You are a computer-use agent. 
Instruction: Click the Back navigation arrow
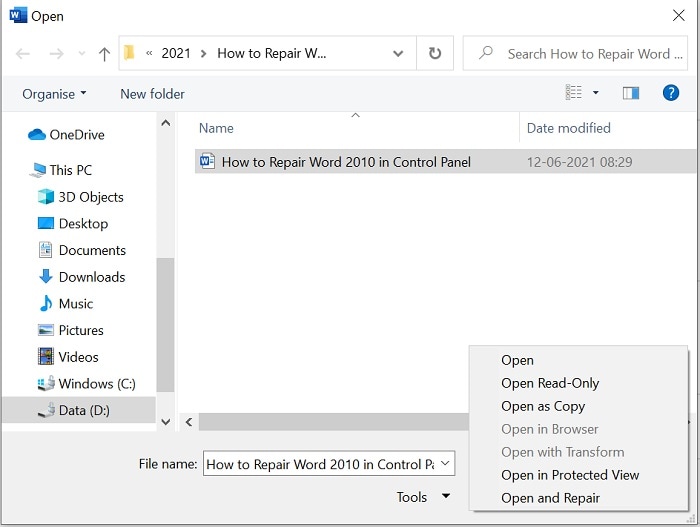tap(23, 54)
